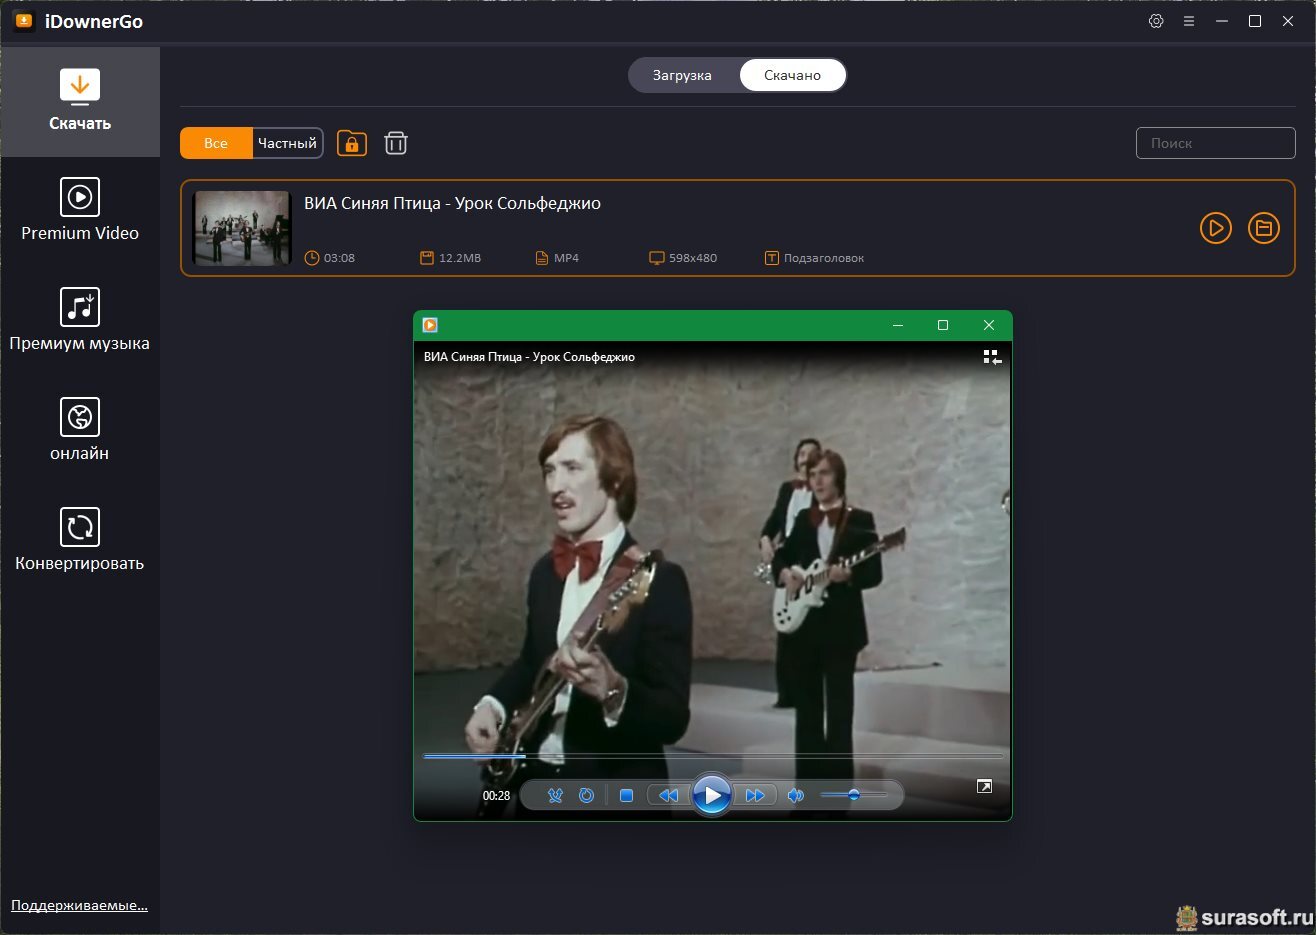Open iDownerGo settings gear icon
This screenshot has height=935, width=1316.
pos(1156,21)
